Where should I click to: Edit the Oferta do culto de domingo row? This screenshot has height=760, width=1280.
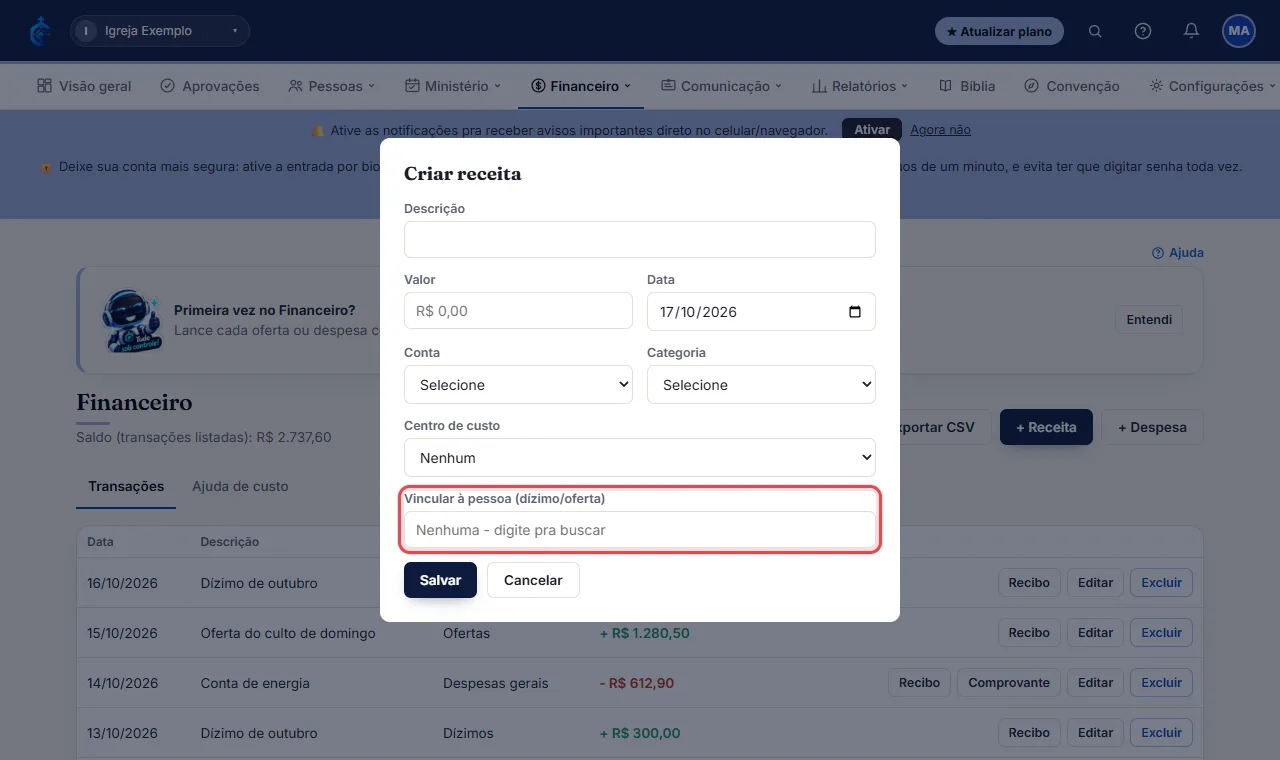1095,632
